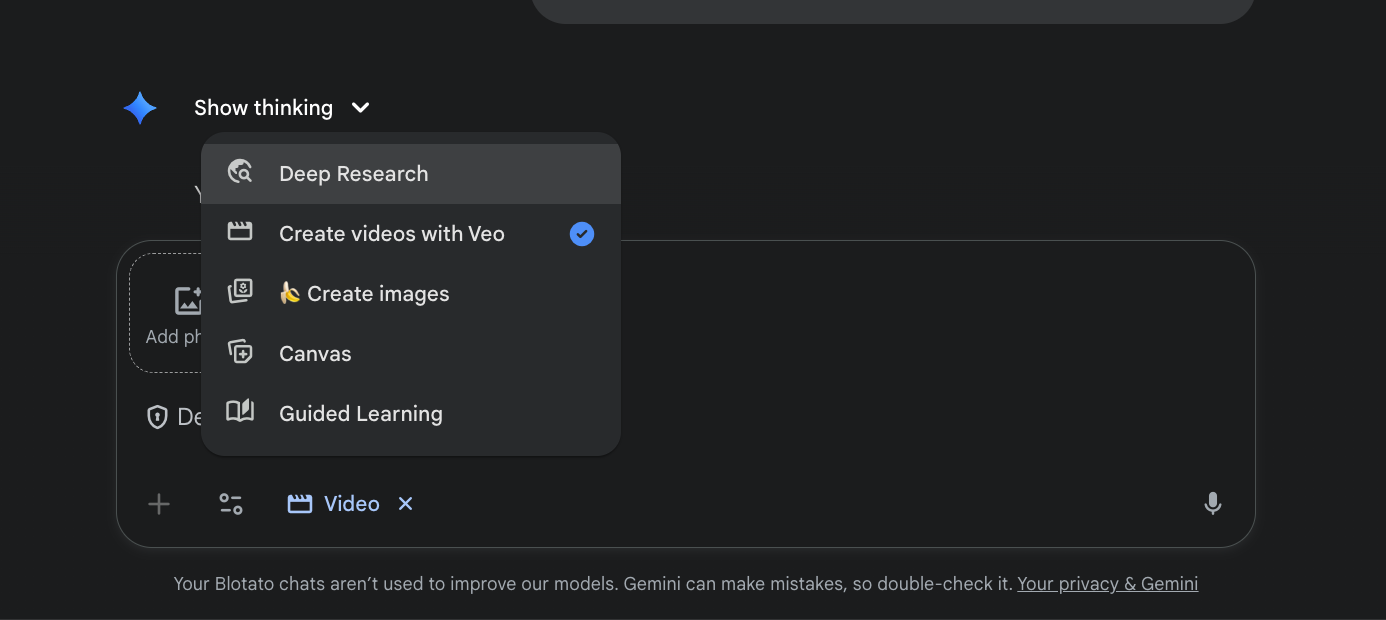Click the Blotato chats disclaimer text
The width and height of the screenshot is (1386, 620).
click(x=593, y=584)
